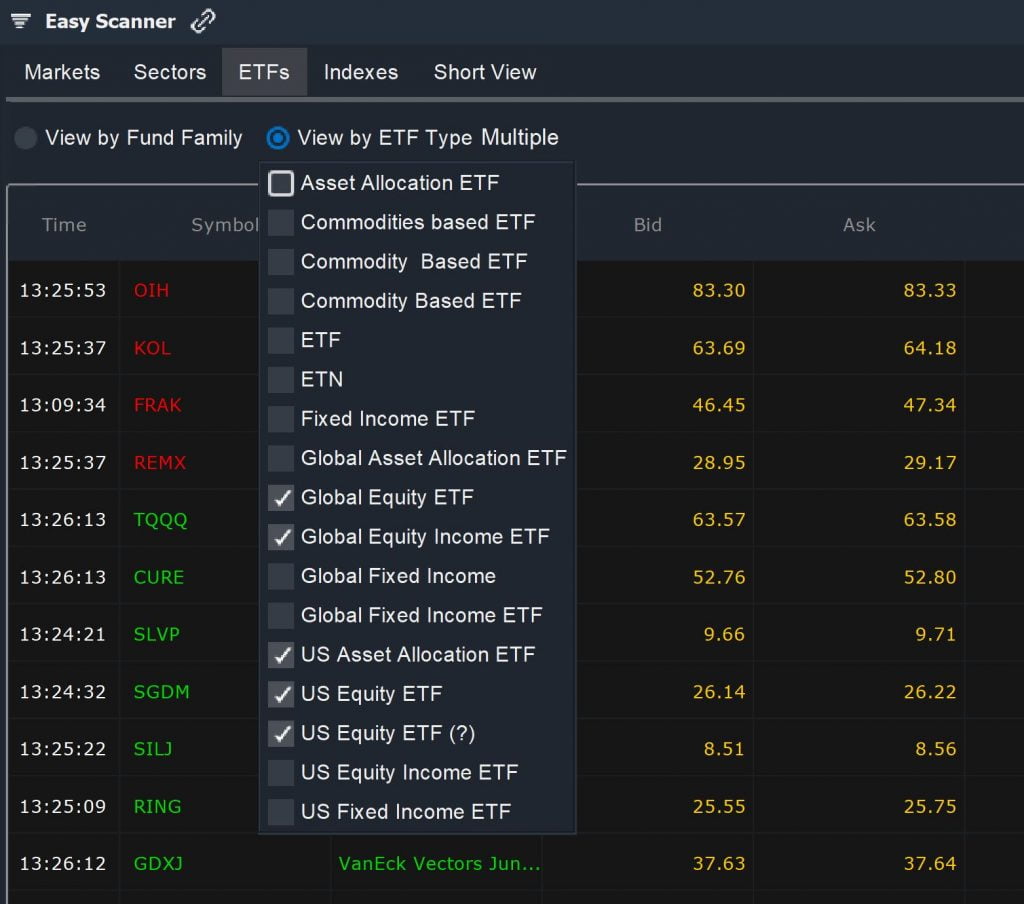
Task: Uncheck US Asset Allocation ETF
Action: click(281, 655)
